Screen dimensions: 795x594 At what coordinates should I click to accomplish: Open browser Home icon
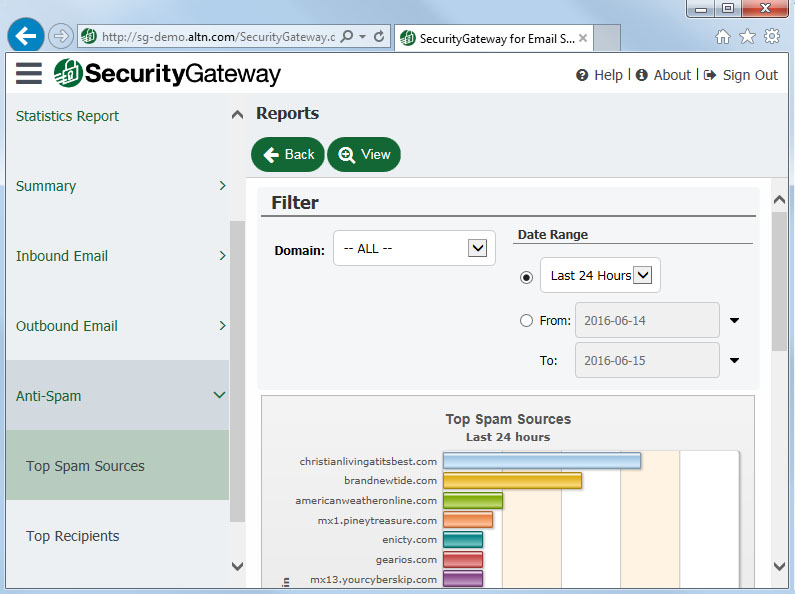click(723, 37)
